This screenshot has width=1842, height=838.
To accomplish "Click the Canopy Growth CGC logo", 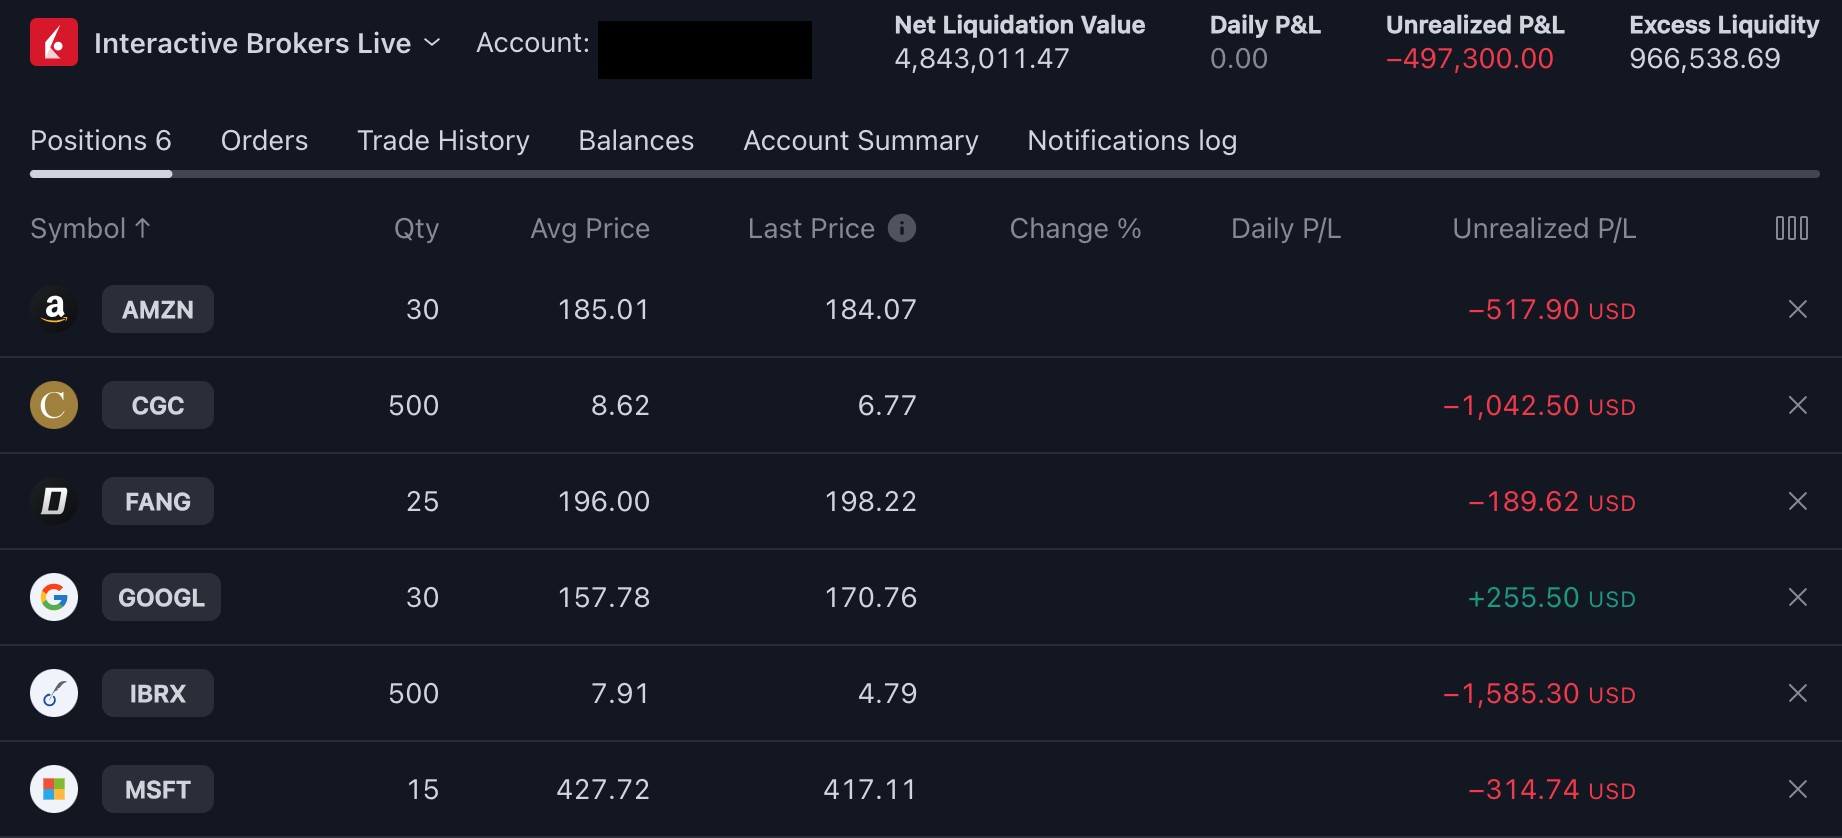I will click(54, 405).
